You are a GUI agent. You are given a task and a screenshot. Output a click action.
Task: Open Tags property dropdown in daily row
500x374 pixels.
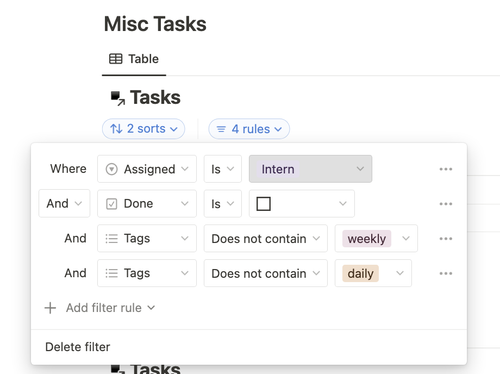147,273
